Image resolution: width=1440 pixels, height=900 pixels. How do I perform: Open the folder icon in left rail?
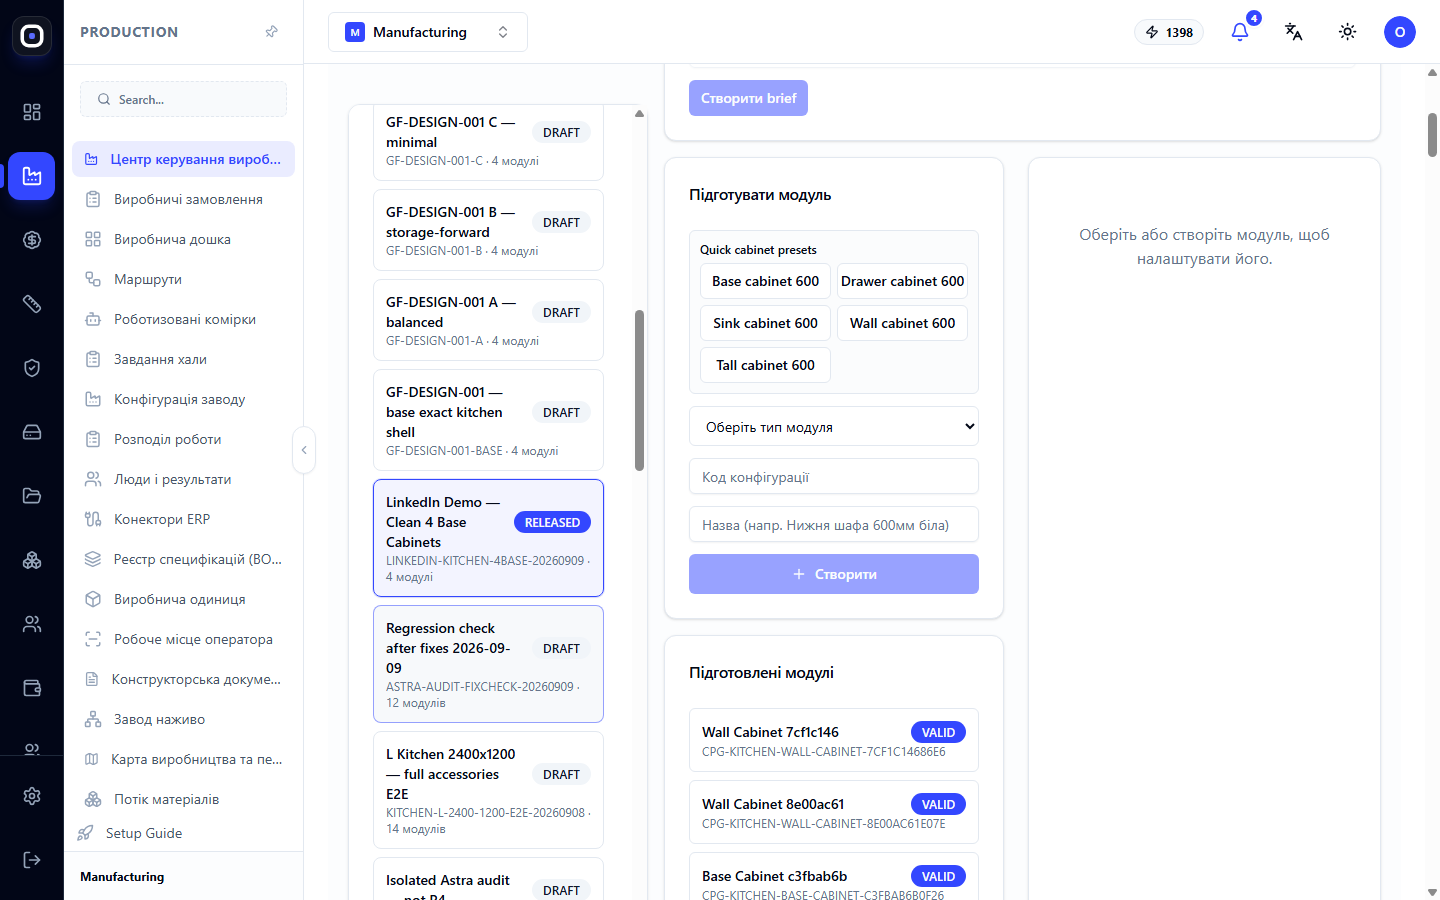pos(32,496)
